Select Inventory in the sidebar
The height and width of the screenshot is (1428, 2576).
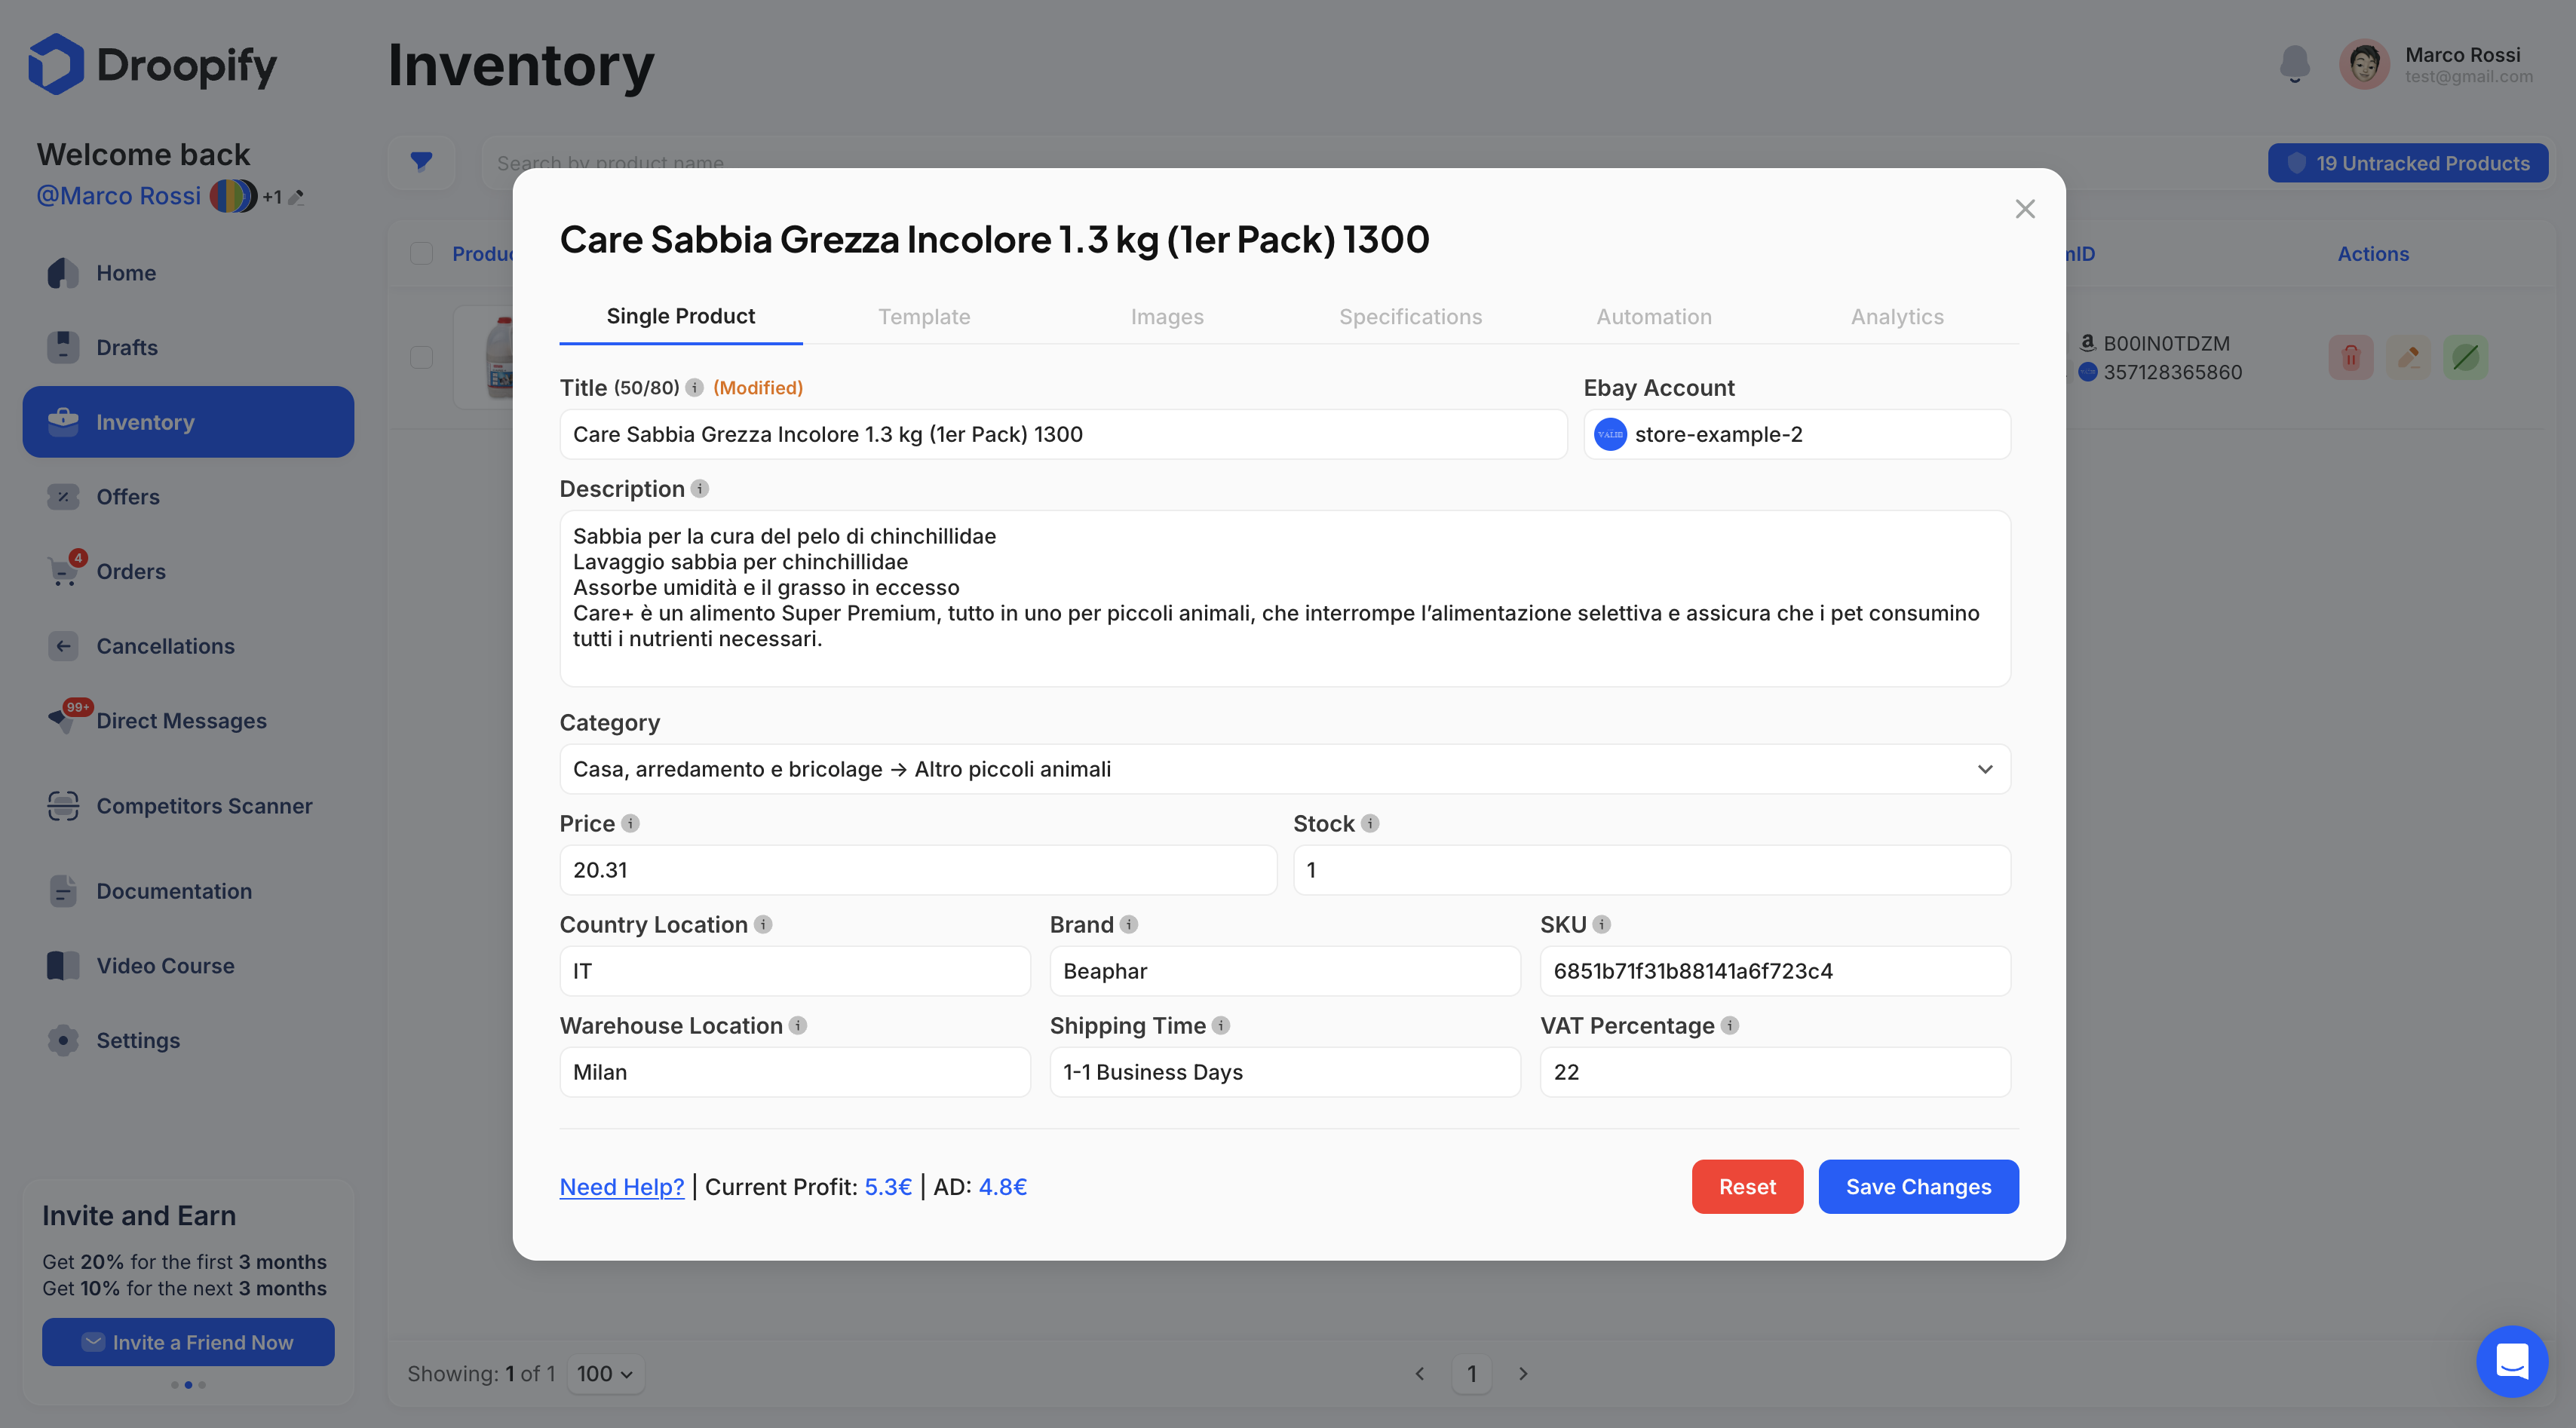188,422
